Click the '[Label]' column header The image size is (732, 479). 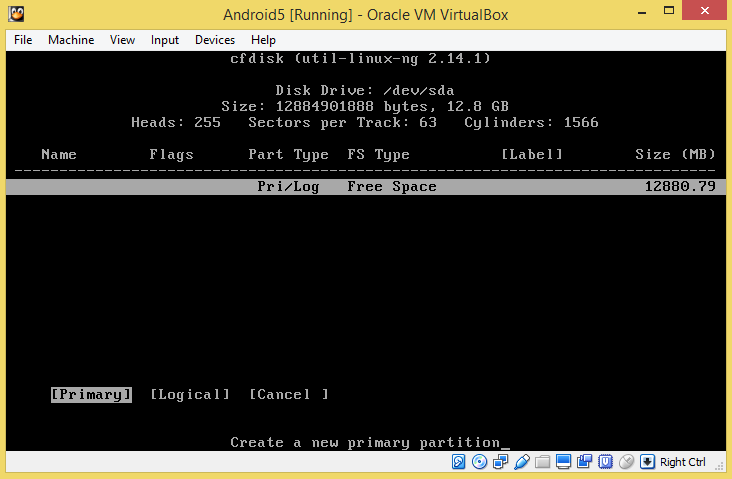532,155
